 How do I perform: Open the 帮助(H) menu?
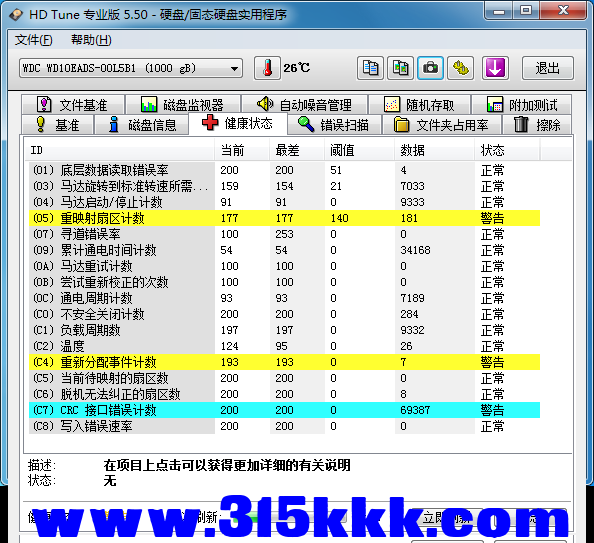coord(91,40)
